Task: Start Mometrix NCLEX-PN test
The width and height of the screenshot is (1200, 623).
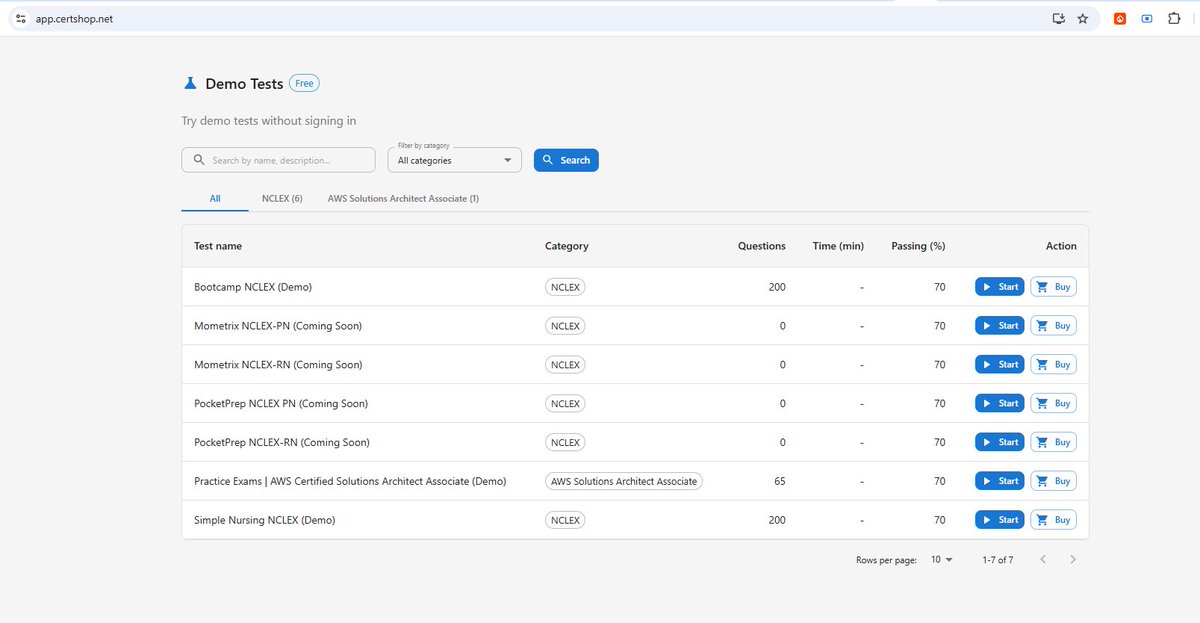Action: [x=1000, y=326]
